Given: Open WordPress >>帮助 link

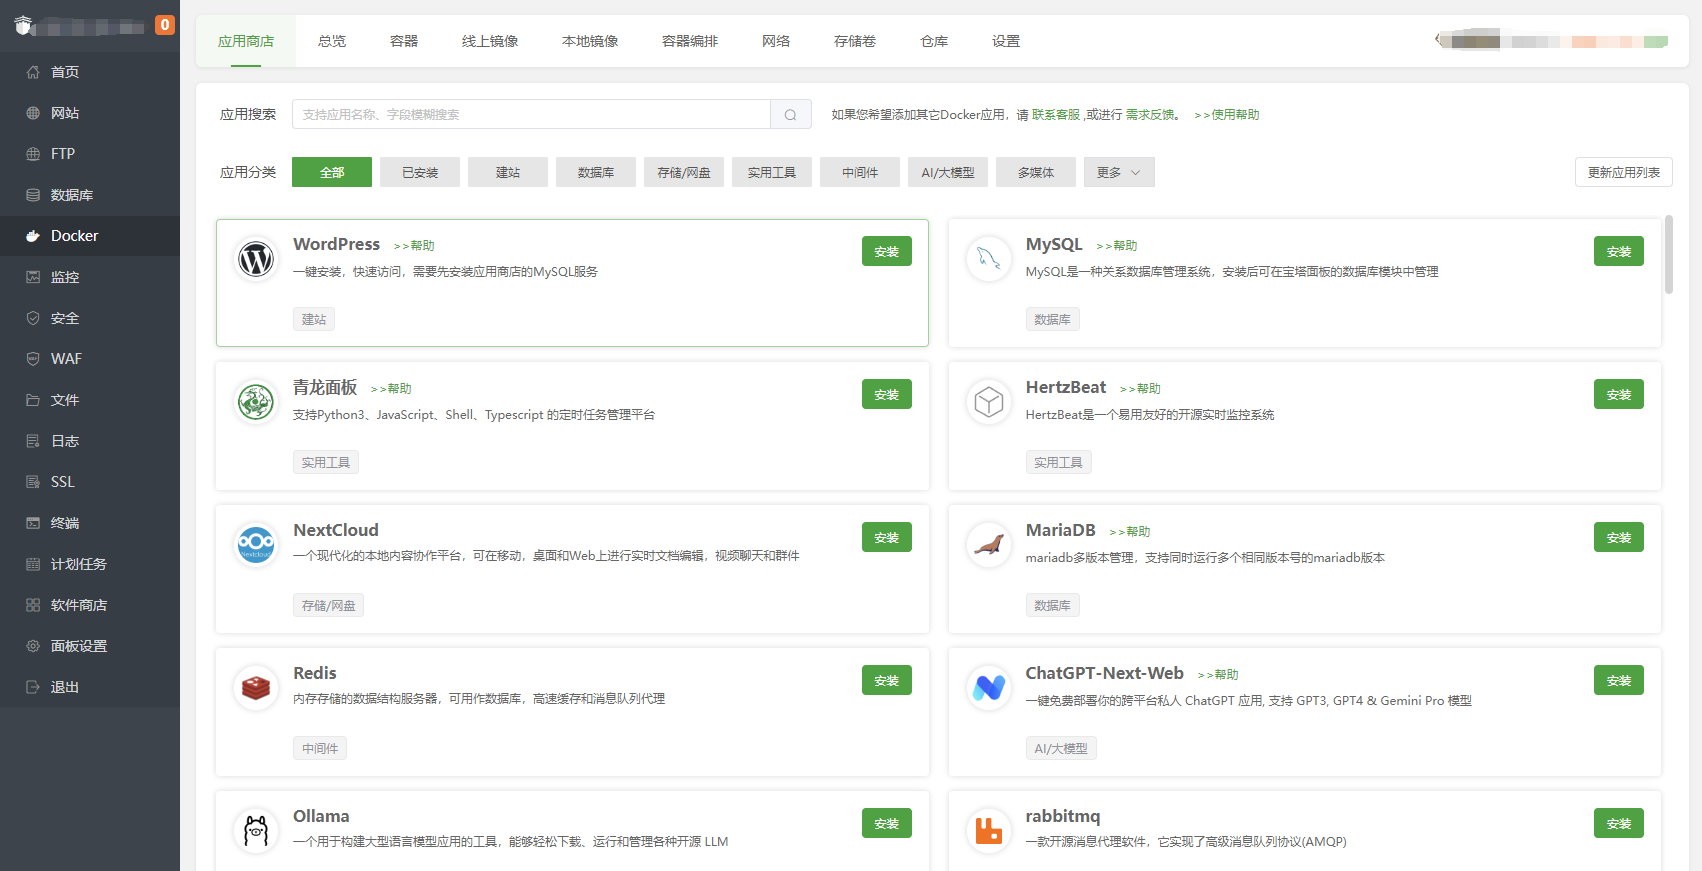Looking at the screenshot, I should (x=414, y=245).
